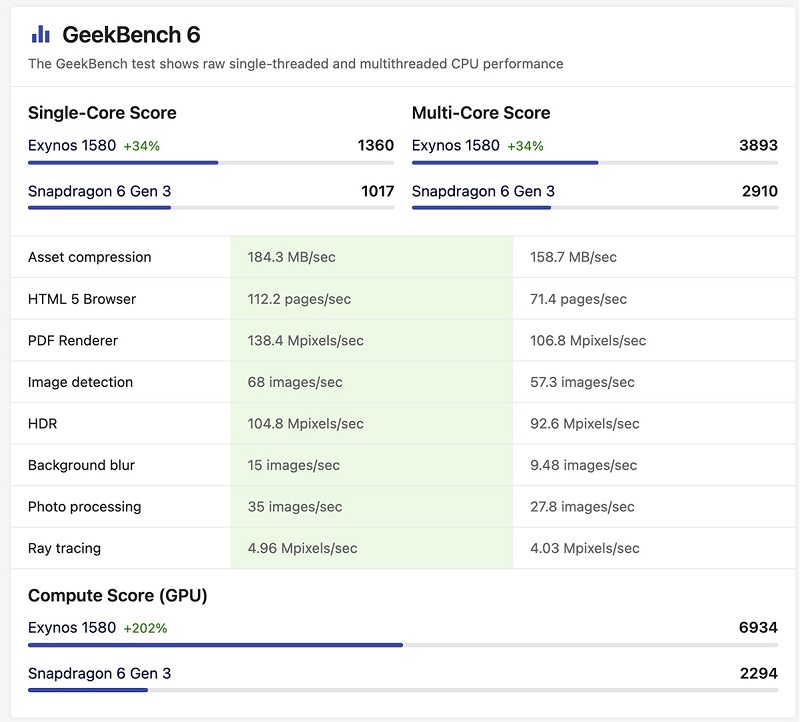
Task: Select the Ray tracing row label
Action: click(x=64, y=549)
